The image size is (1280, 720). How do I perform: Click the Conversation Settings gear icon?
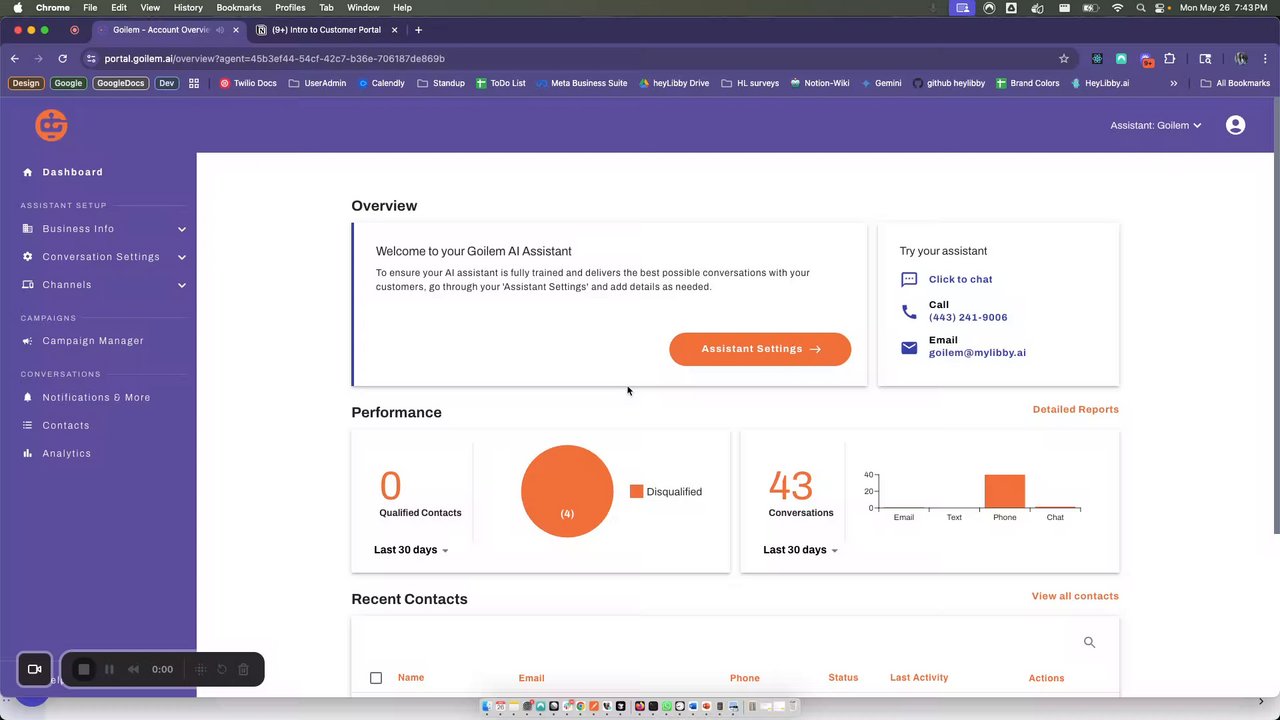click(27, 257)
